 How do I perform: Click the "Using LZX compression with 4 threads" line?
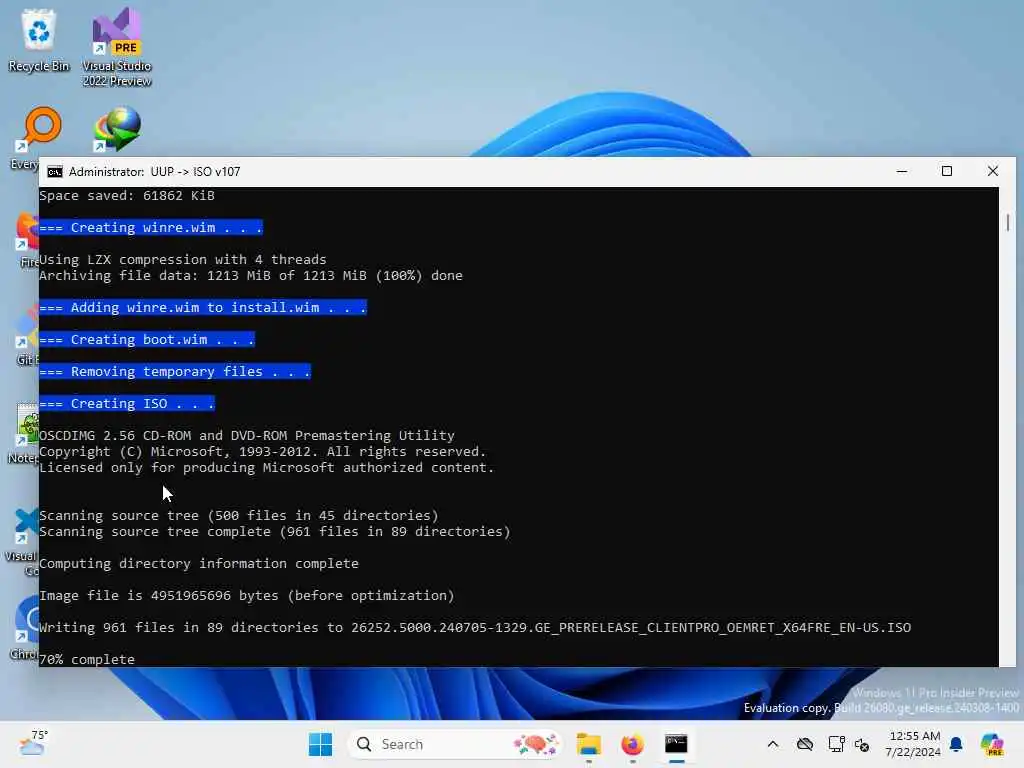(x=183, y=259)
